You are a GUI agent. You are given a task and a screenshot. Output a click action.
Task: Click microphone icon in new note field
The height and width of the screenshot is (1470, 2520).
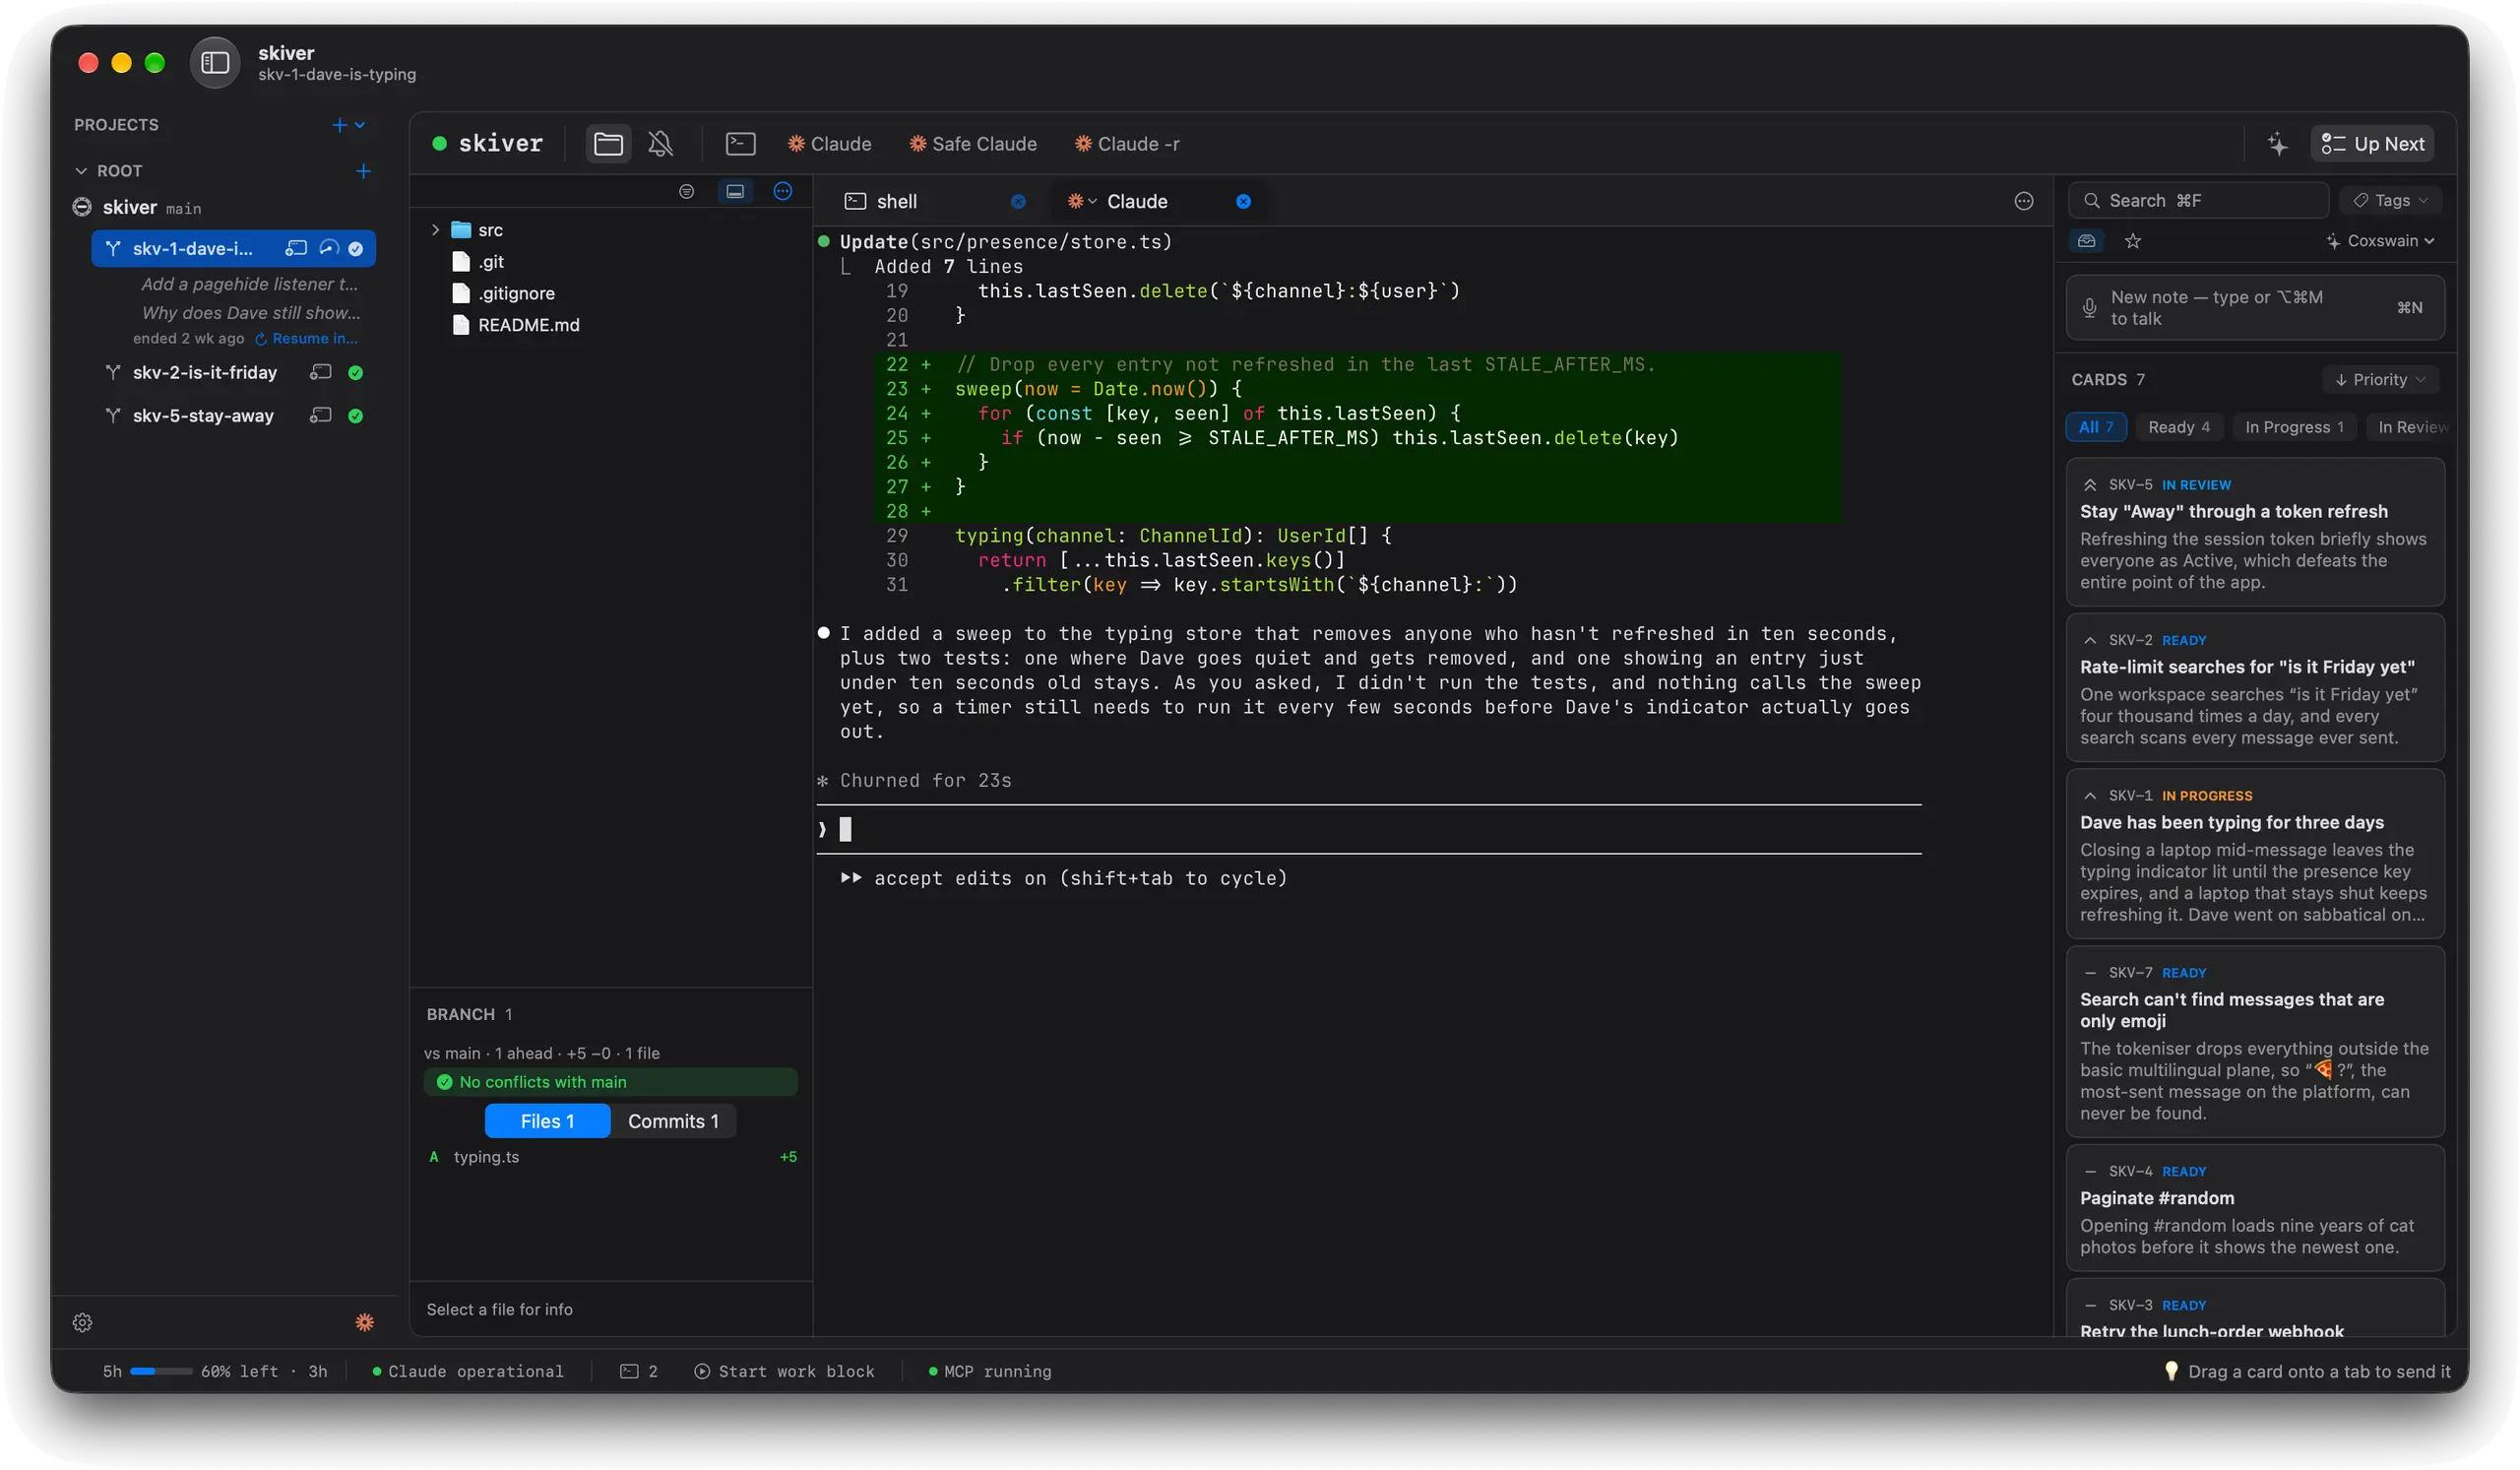[2089, 307]
